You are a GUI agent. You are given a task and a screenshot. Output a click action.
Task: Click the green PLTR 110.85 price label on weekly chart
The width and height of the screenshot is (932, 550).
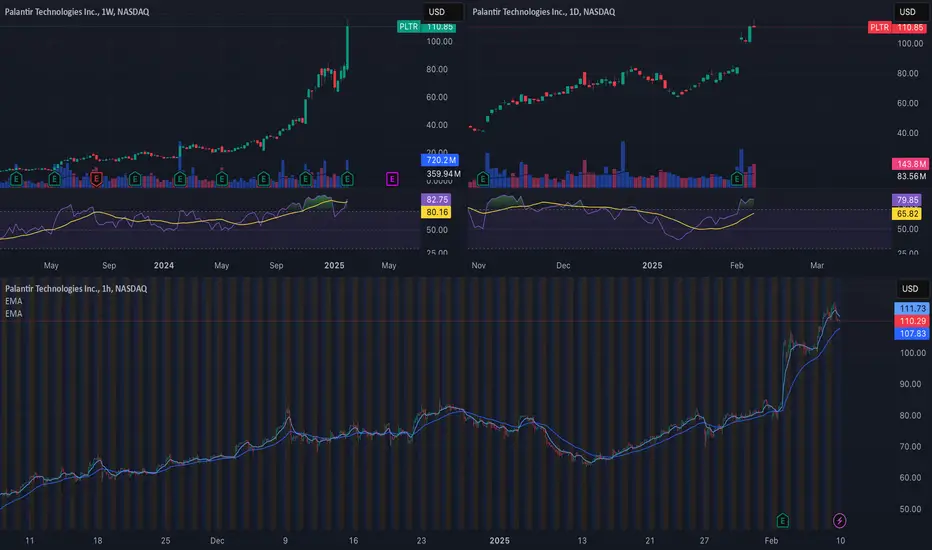coord(427,27)
